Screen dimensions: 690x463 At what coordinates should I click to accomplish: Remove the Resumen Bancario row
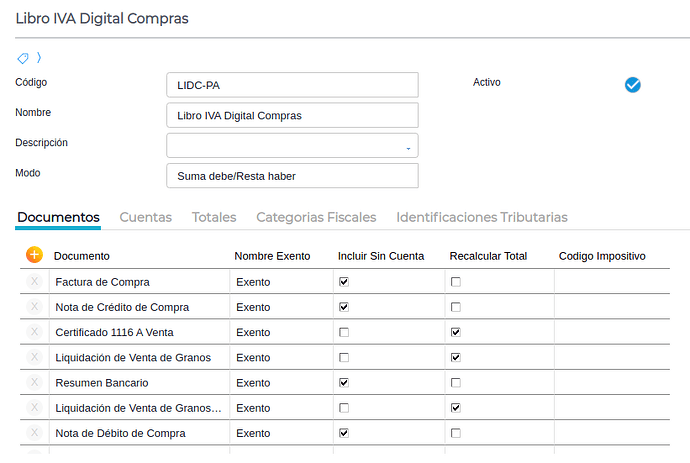pyautogui.click(x=34, y=382)
